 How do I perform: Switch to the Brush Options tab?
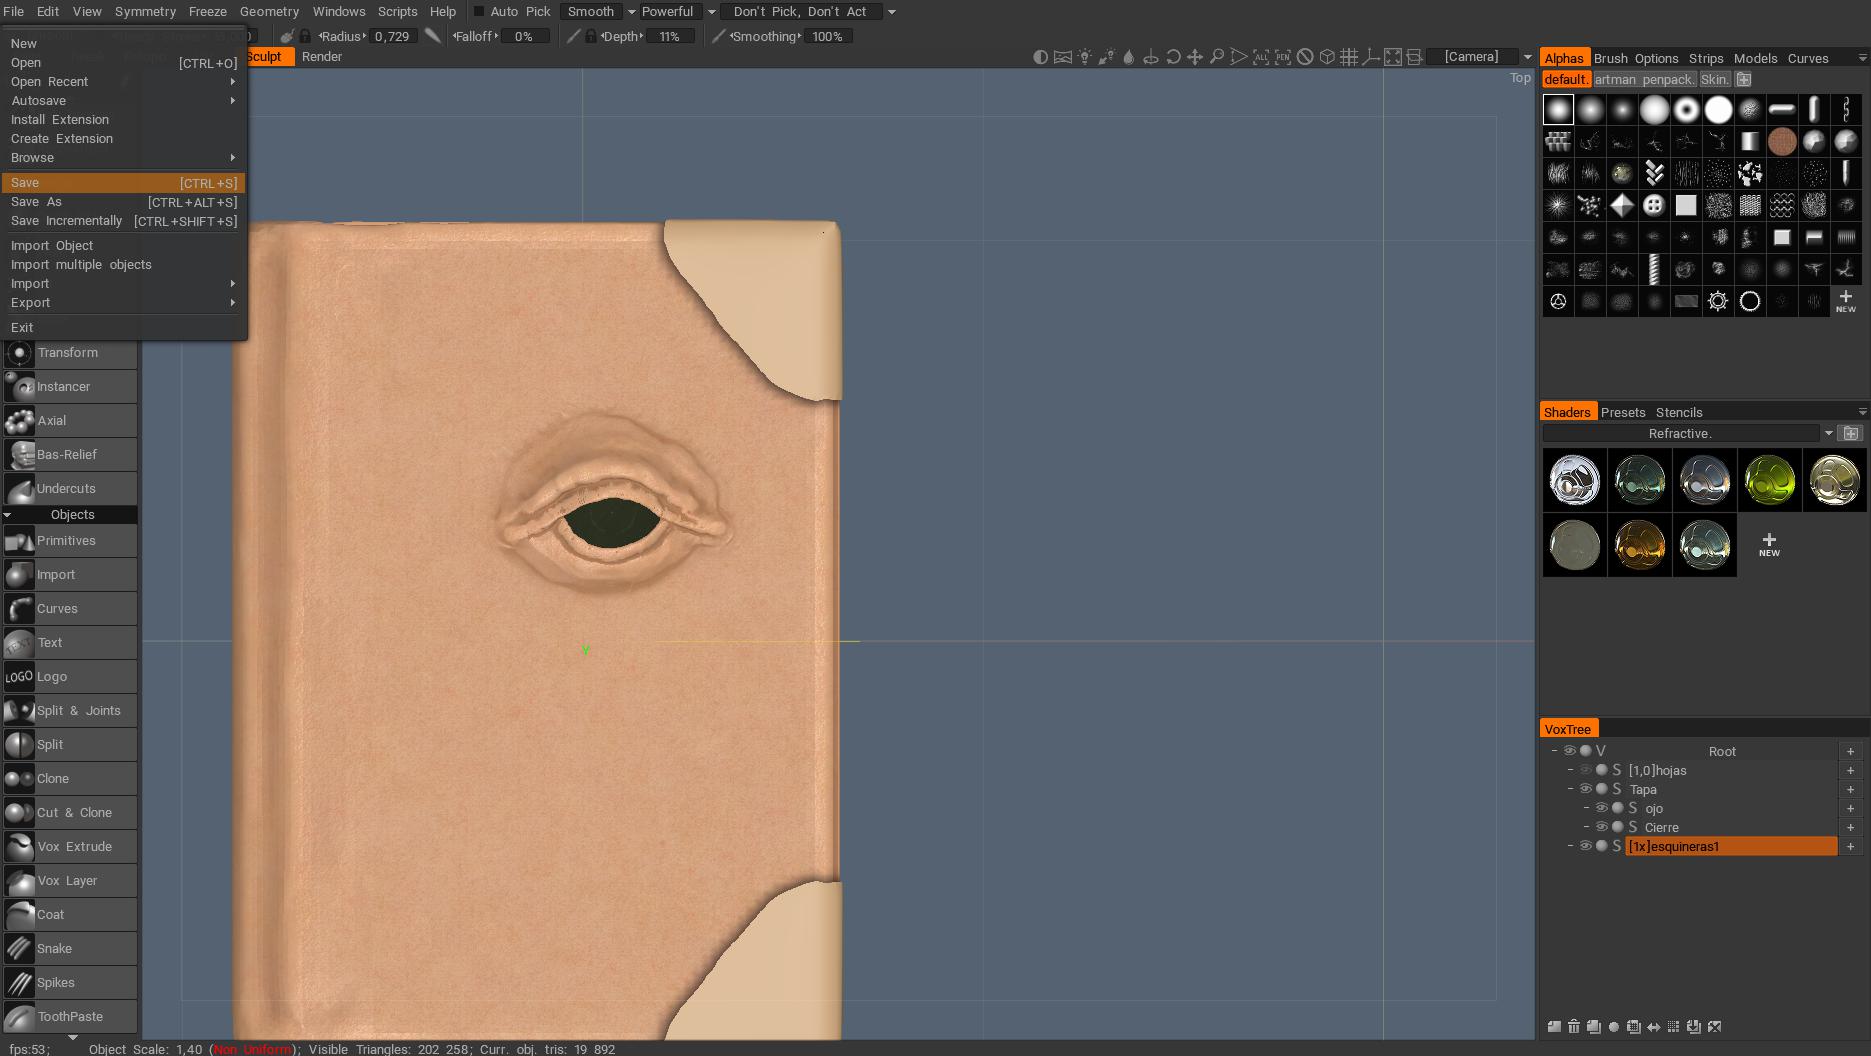coord(1636,58)
